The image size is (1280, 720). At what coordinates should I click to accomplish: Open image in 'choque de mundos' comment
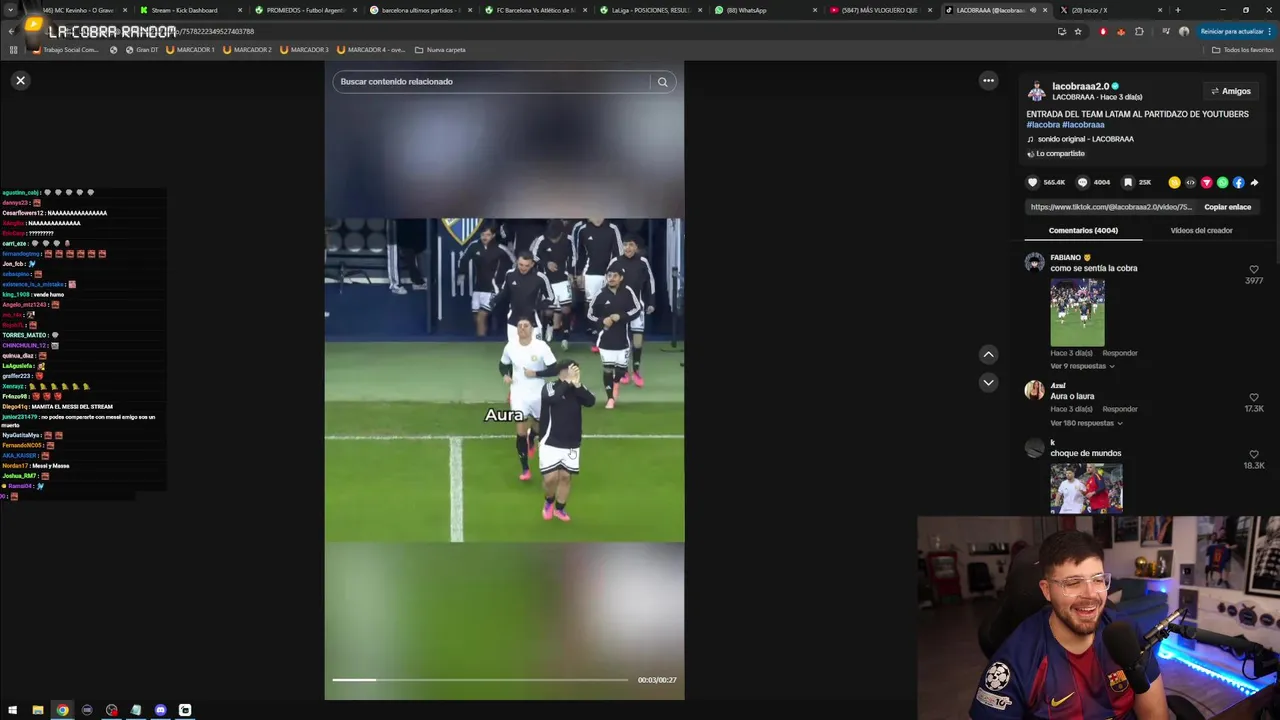[1086, 489]
